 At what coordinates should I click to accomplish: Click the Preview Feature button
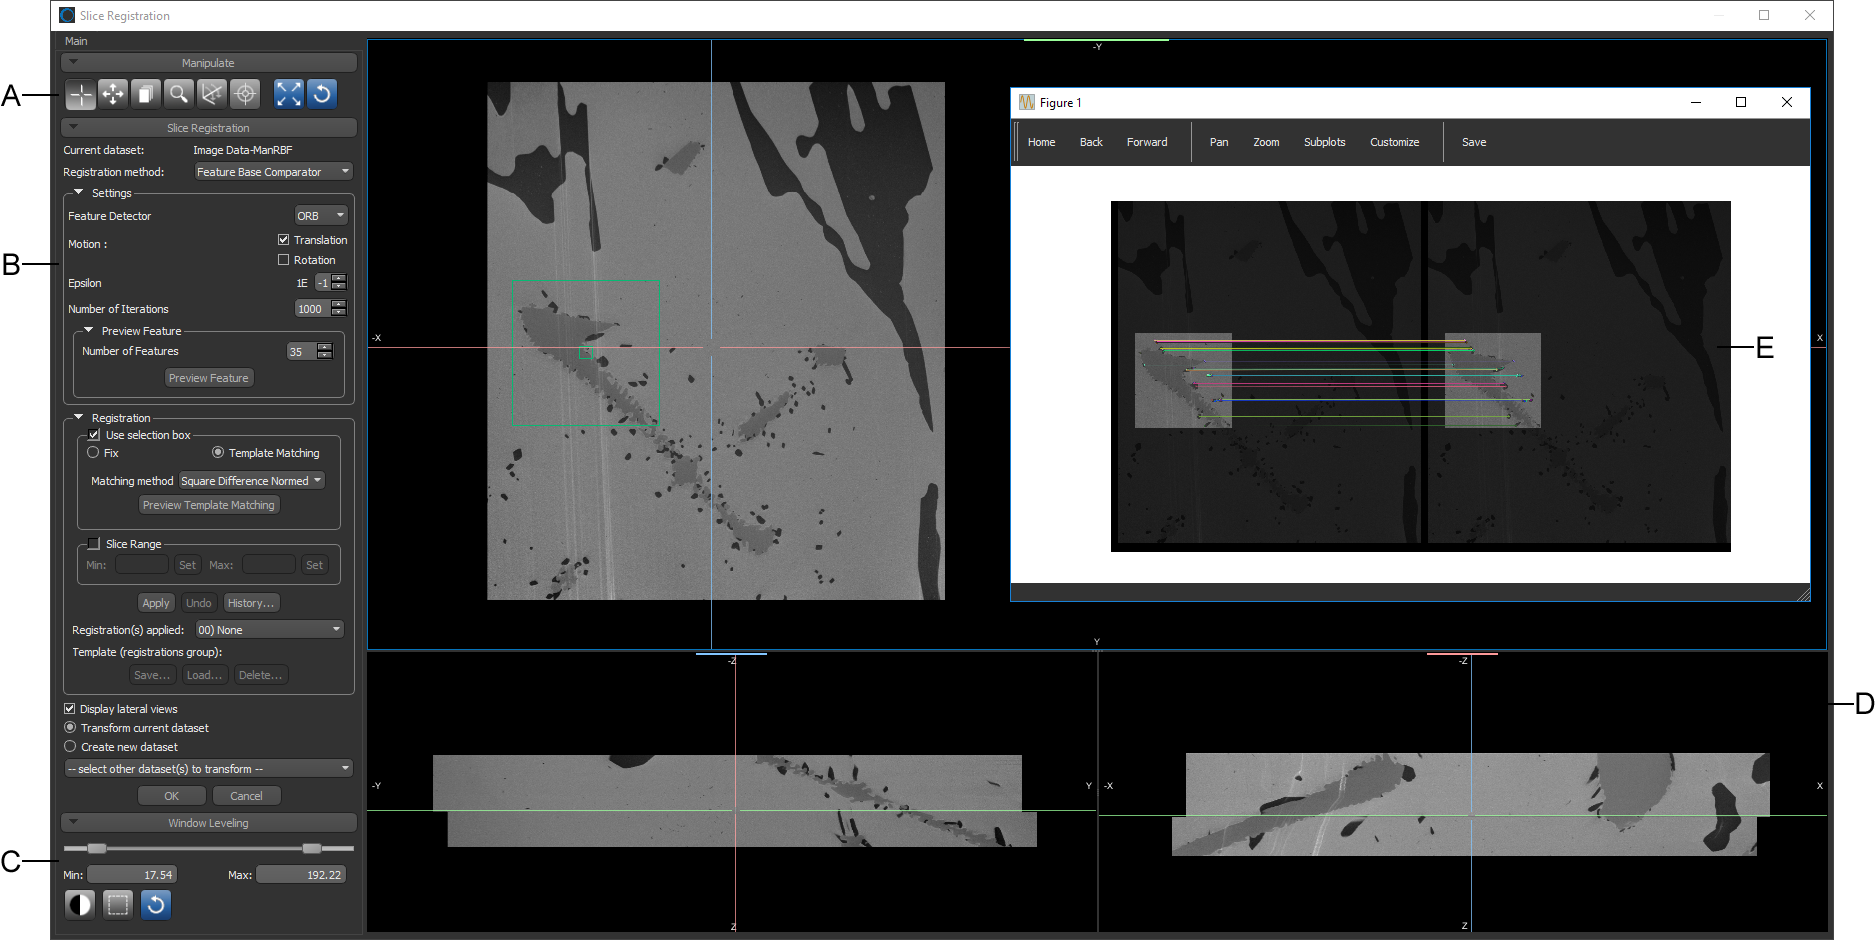(208, 378)
